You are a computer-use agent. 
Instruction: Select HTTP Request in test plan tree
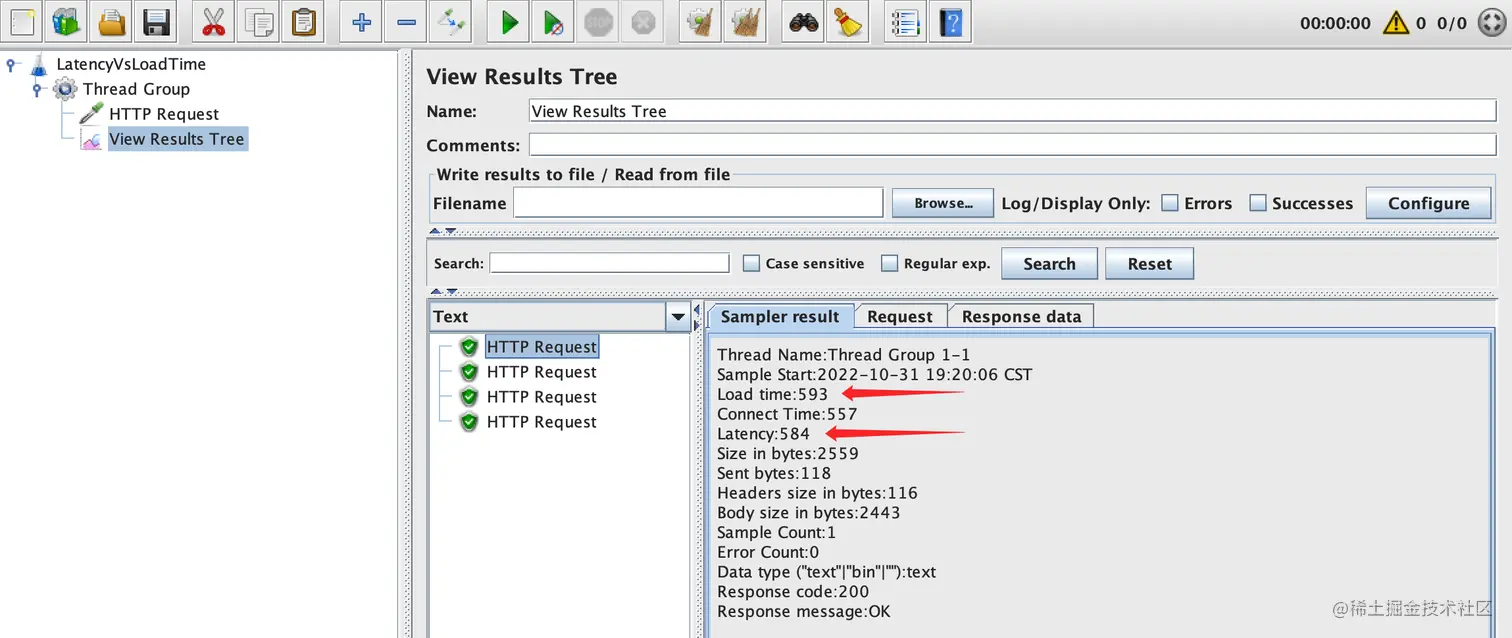click(x=164, y=114)
